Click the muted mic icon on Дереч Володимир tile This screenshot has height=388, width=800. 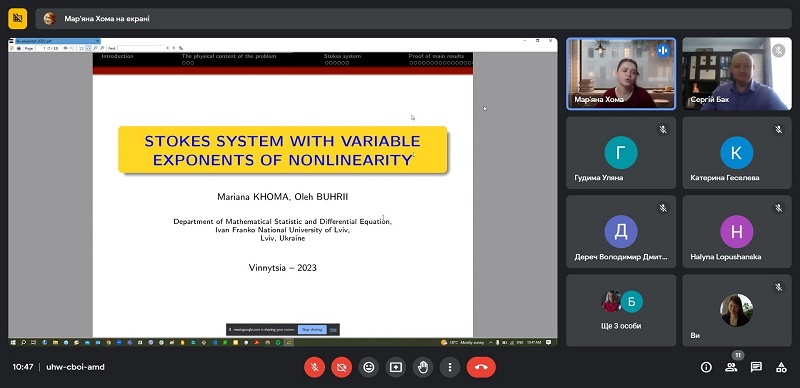point(663,208)
